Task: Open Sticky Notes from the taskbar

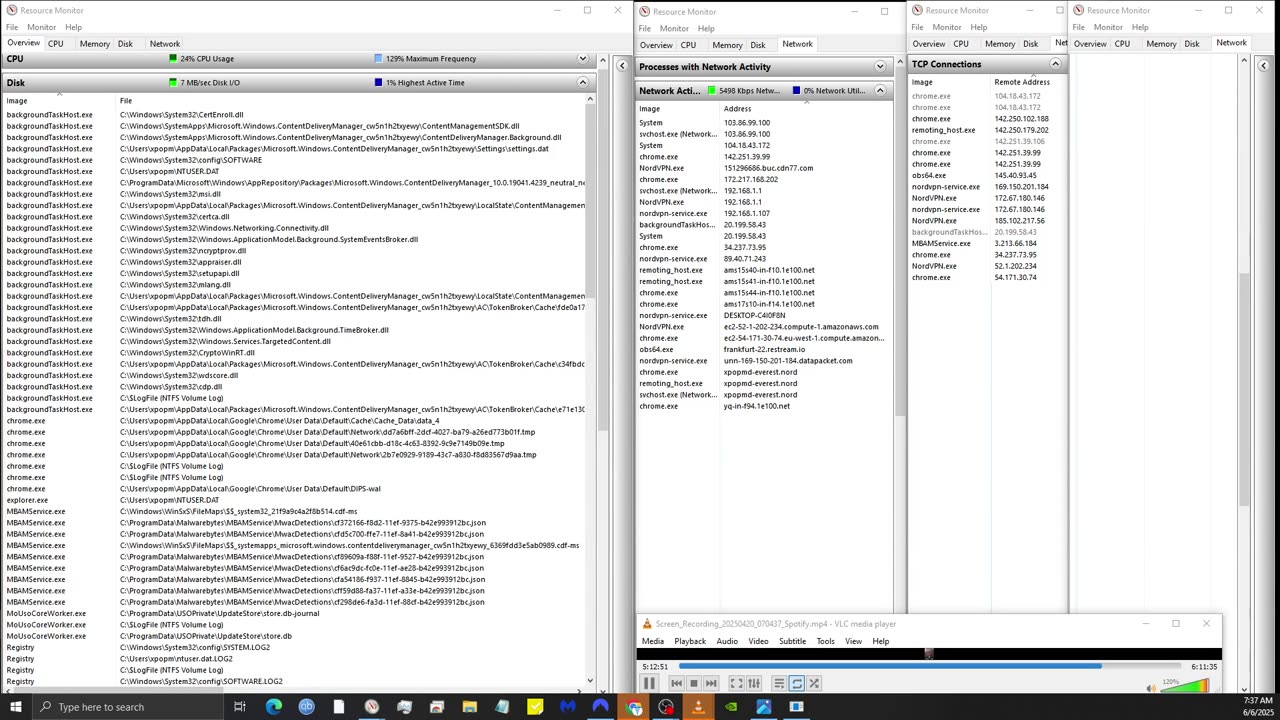Action: click(x=535, y=707)
